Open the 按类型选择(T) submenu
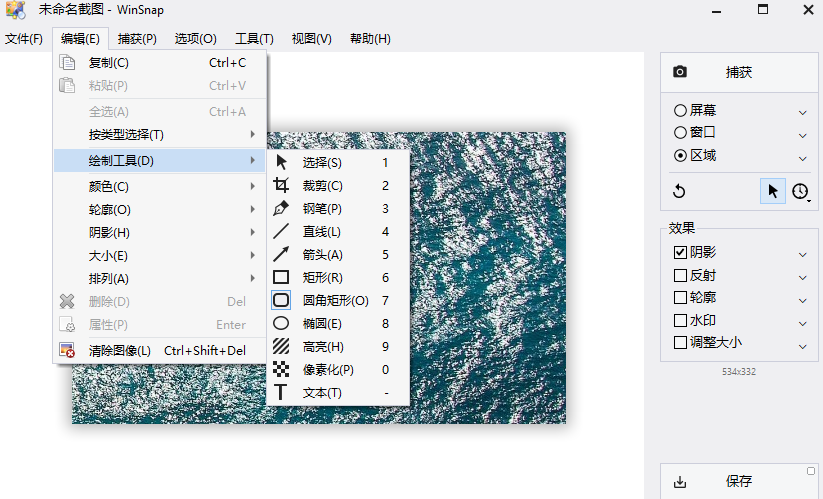This screenshot has width=823, height=499. [x=160, y=135]
